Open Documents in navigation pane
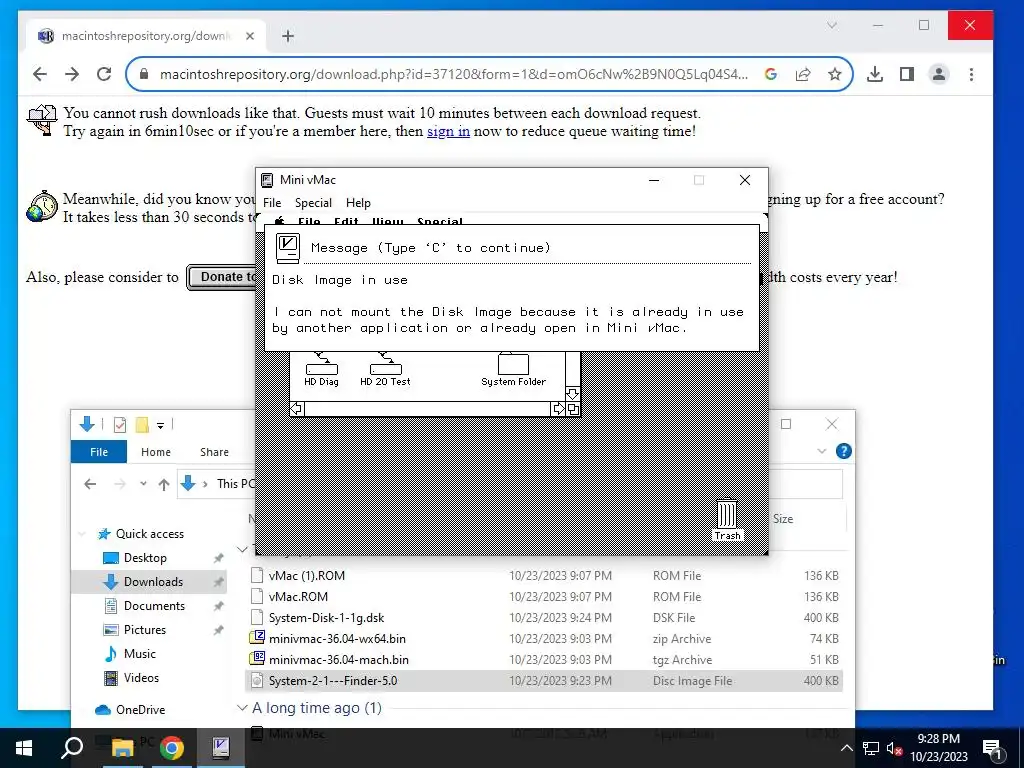Screen dimensions: 1024x768 [x=154, y=606]
